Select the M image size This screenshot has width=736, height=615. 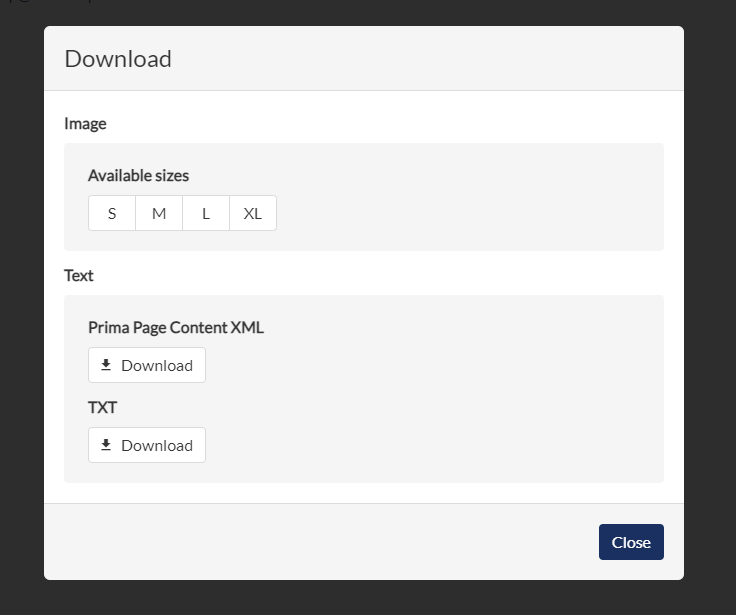click(x=159, y=213)
